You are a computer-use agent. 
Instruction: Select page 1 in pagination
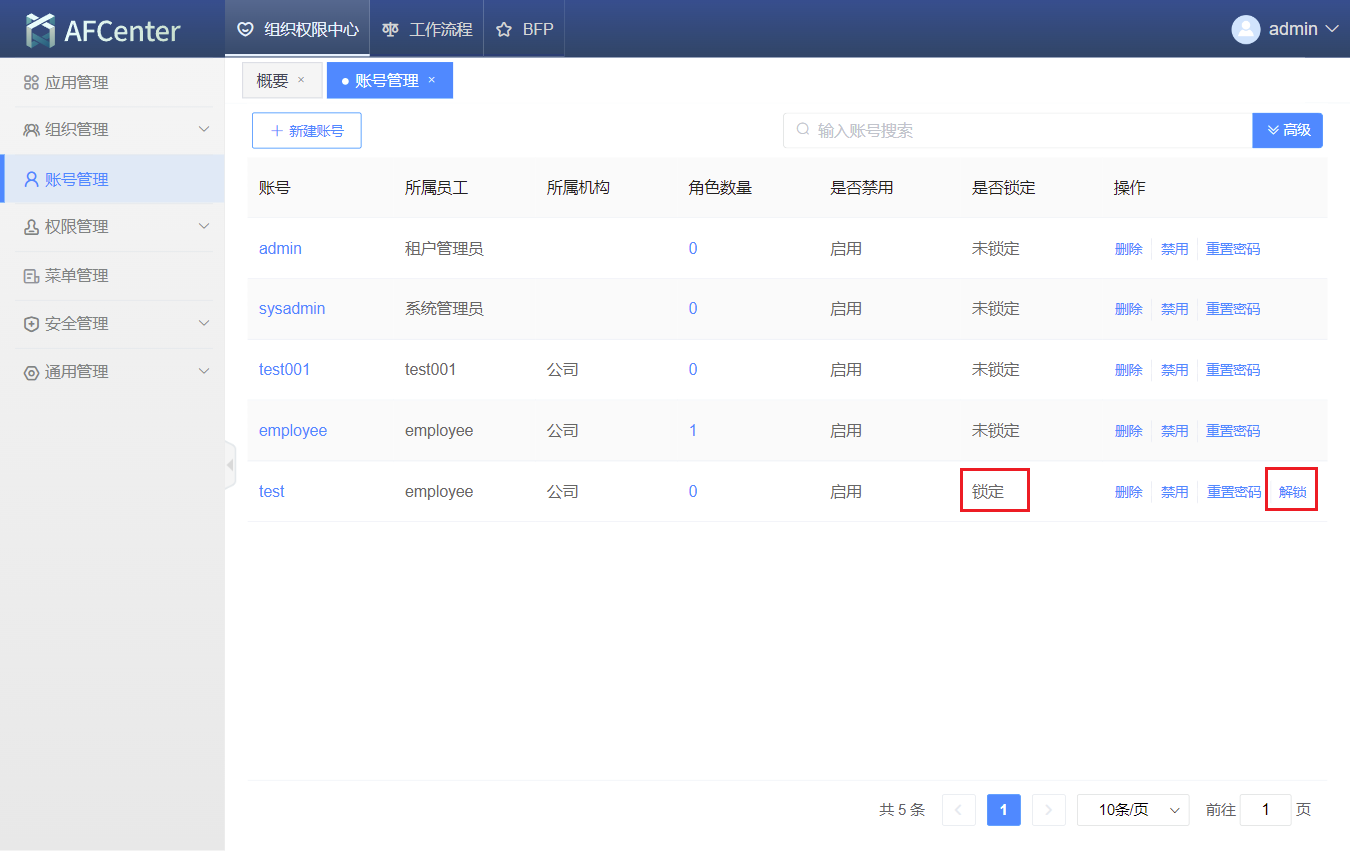point(1003,810)
